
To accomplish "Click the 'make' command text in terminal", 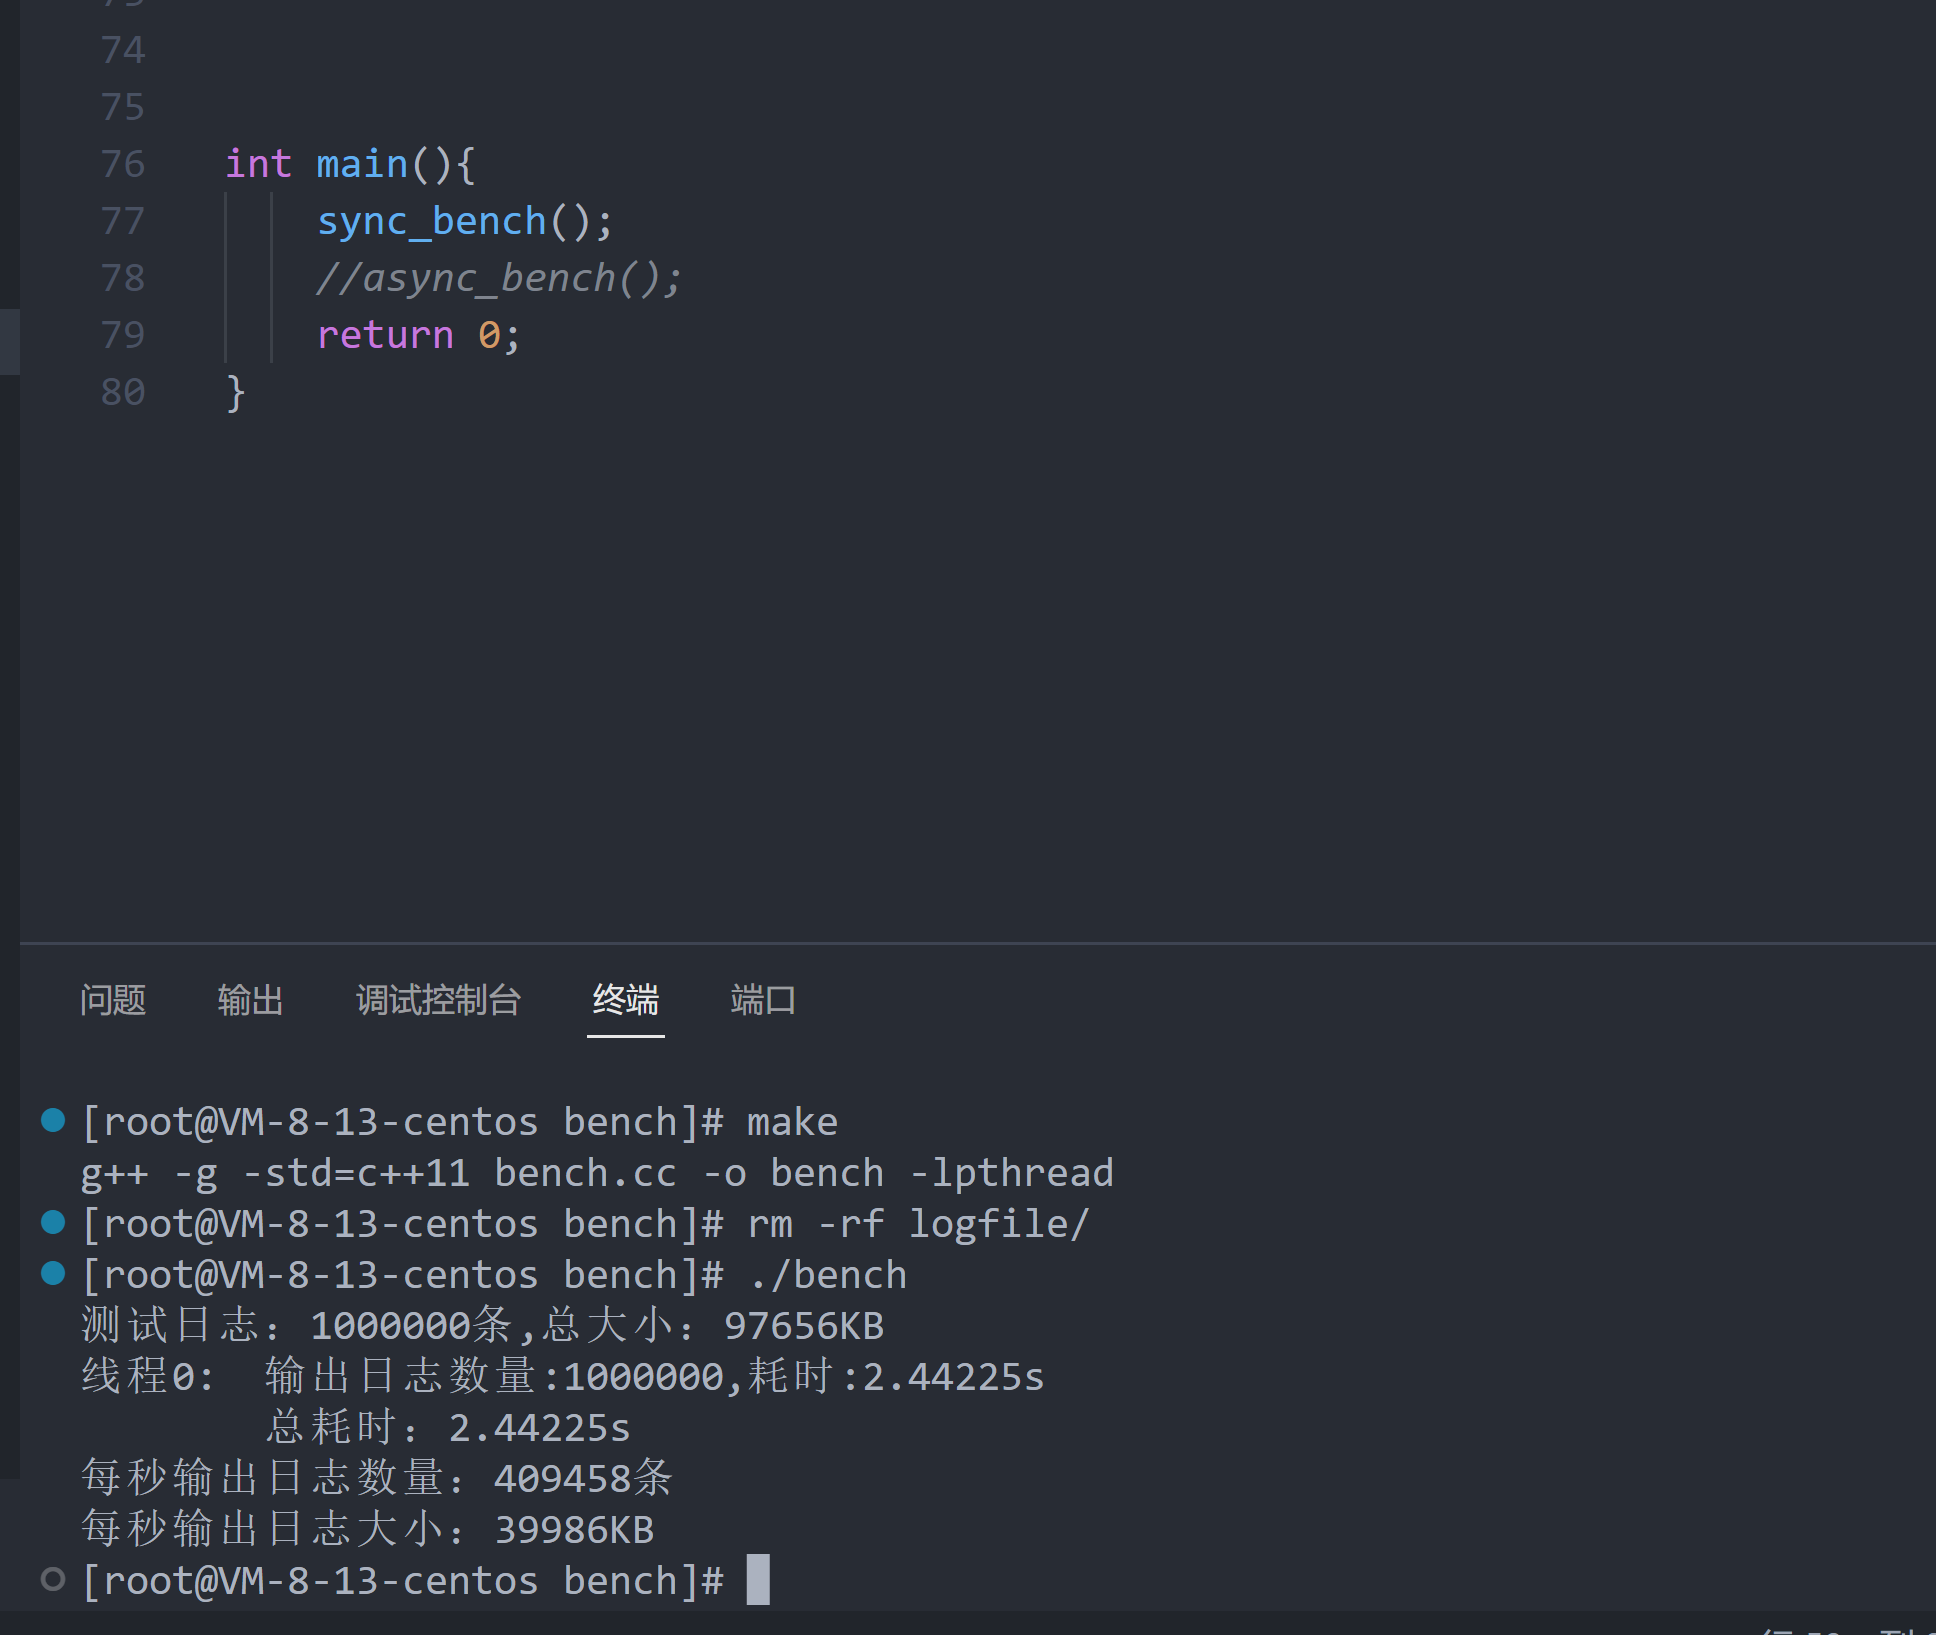I will coord(792,1122).
